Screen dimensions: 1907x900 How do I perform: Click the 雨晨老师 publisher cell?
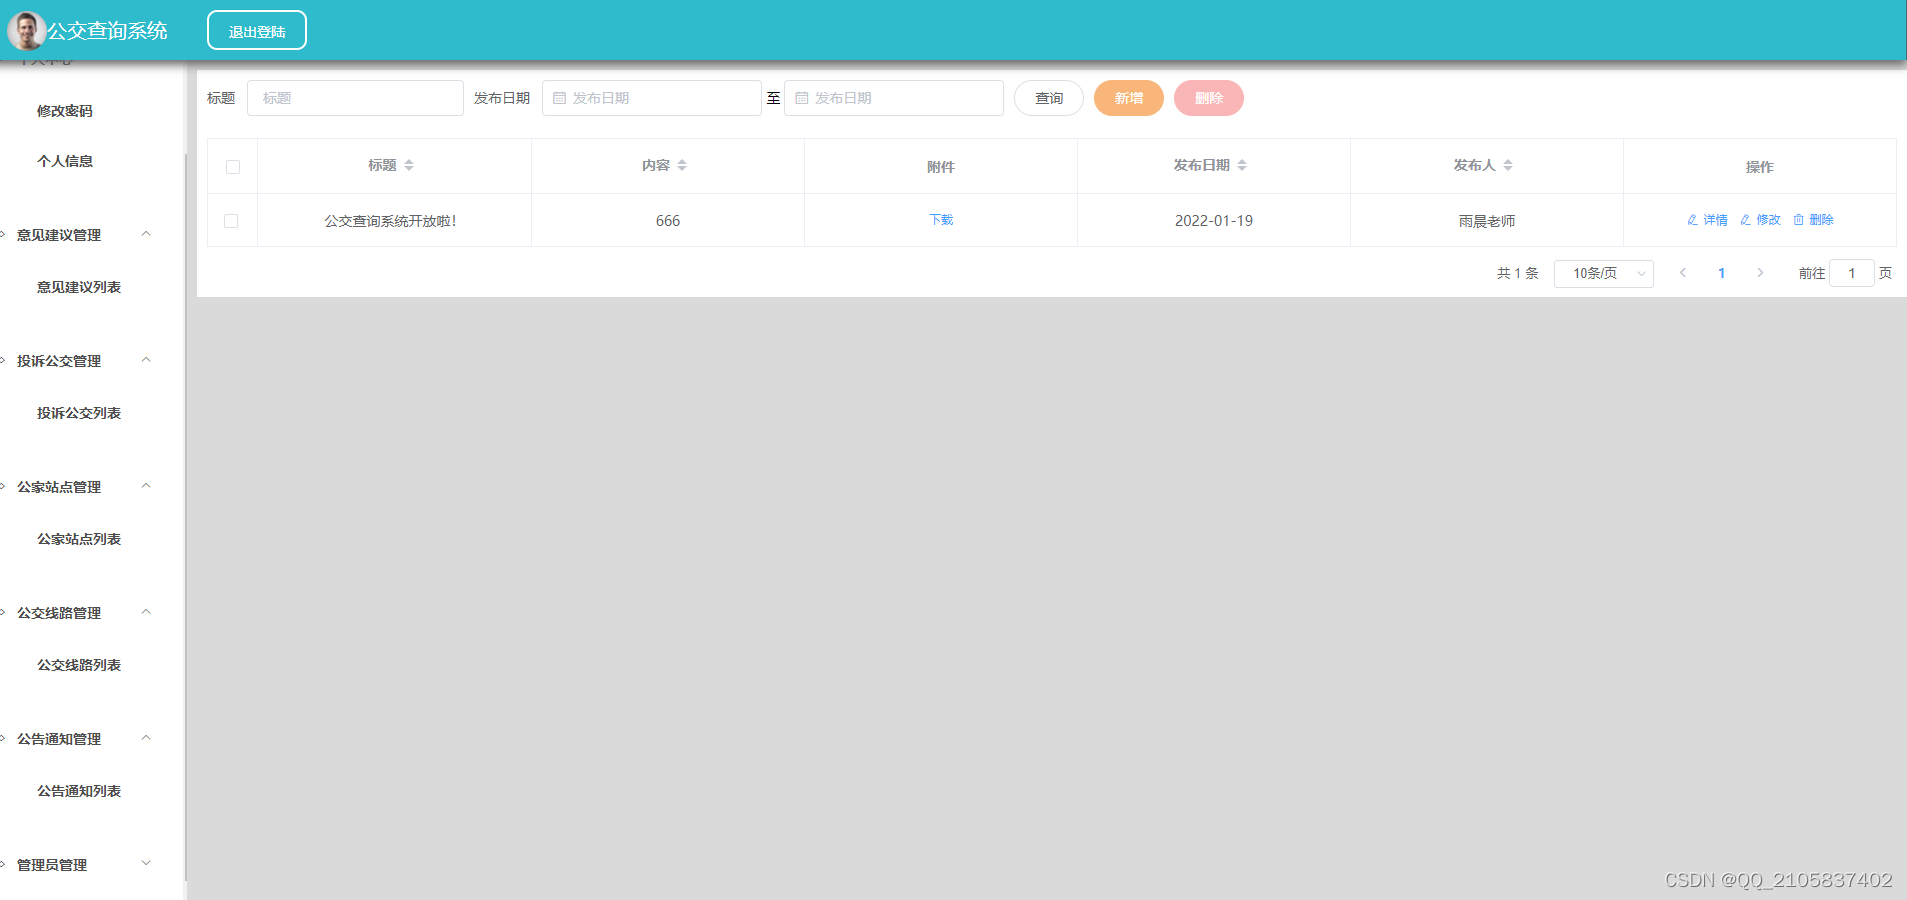coord(1487,221)
